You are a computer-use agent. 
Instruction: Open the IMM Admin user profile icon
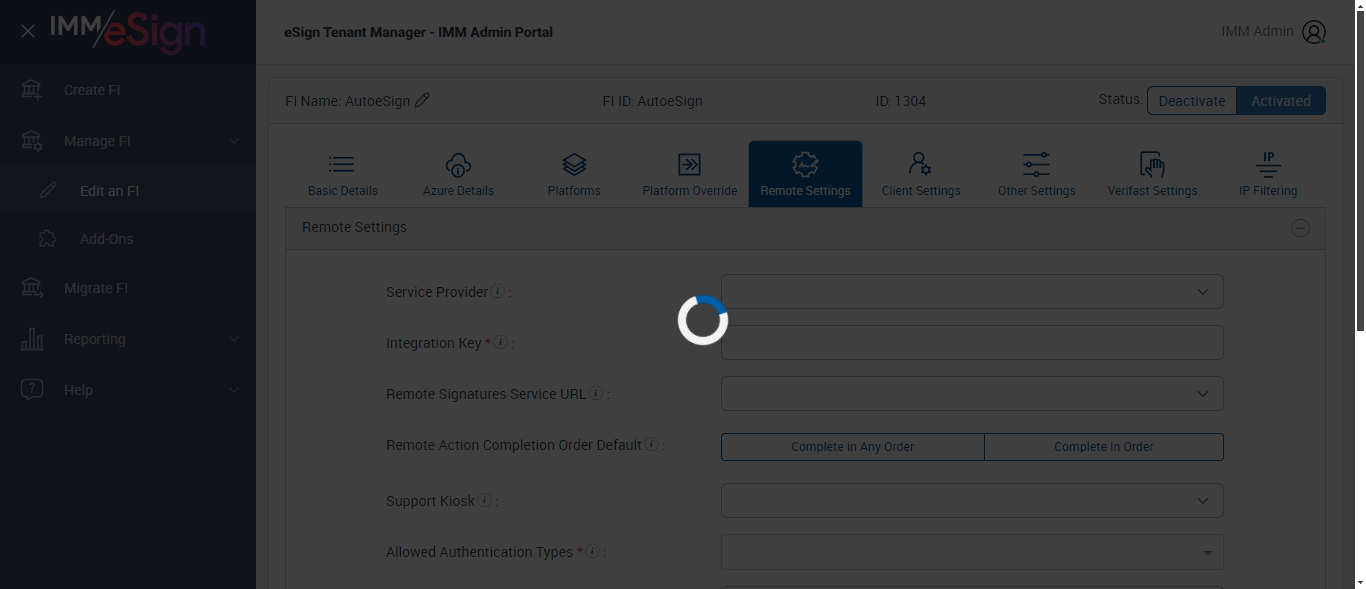tap(1313, 32)
